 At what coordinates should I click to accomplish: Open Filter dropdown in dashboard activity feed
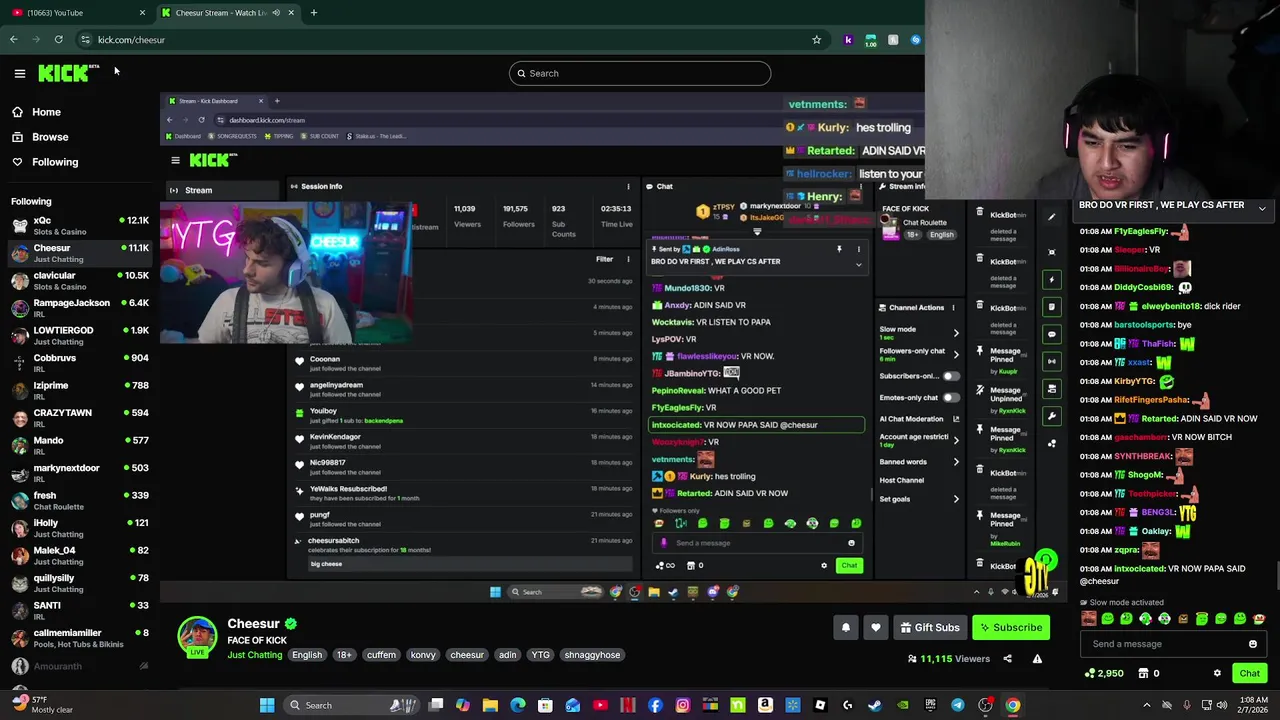point(604,259)
